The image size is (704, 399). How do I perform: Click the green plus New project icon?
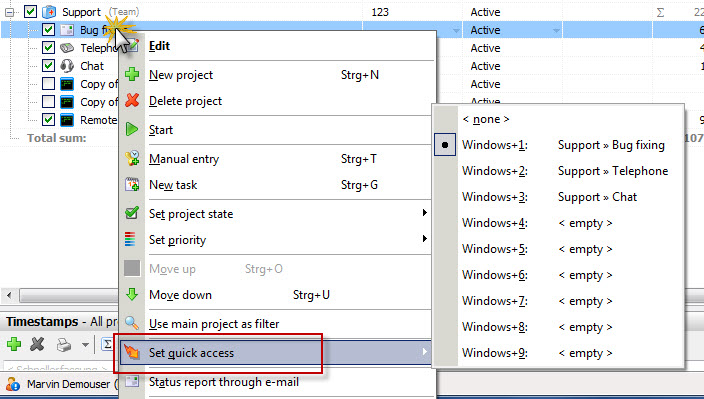pyautogui.click(x=132, y=74)
